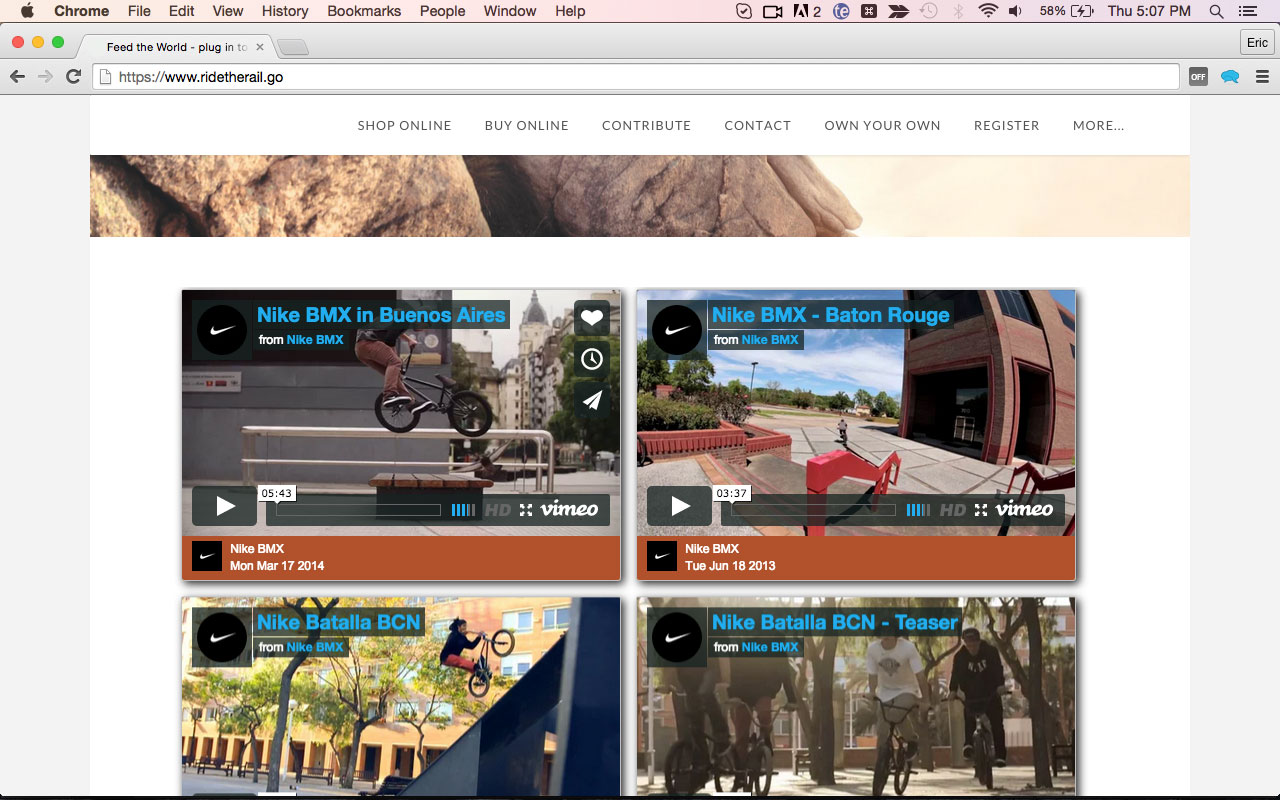Go to SHOP ONLINE page
The image size is (1280, 800).
pyautogui.click(x=405, y=125)
